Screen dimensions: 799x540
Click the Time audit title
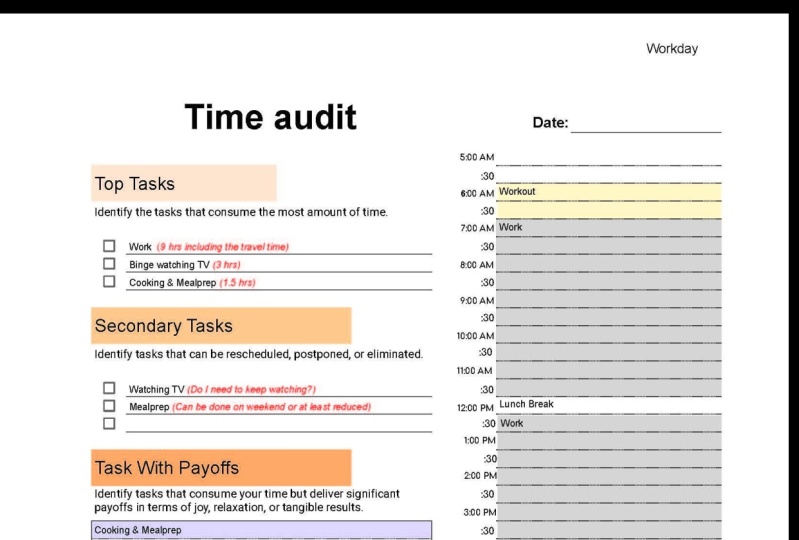point(270,117)
